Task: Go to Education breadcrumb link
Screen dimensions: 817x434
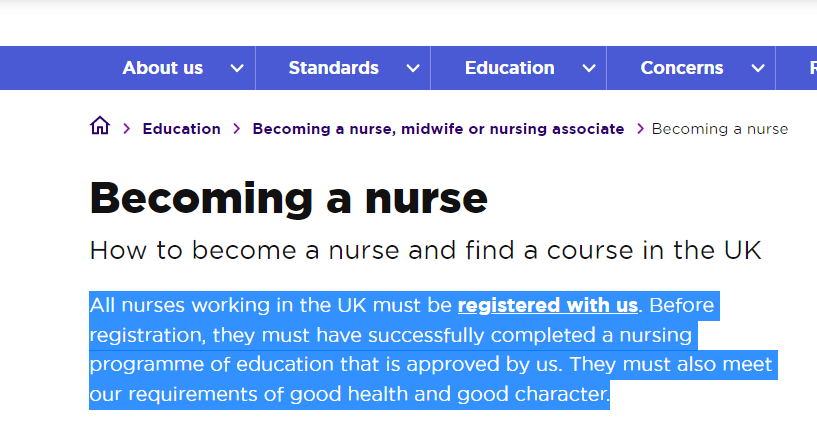Action: click(x=181, y=129)
